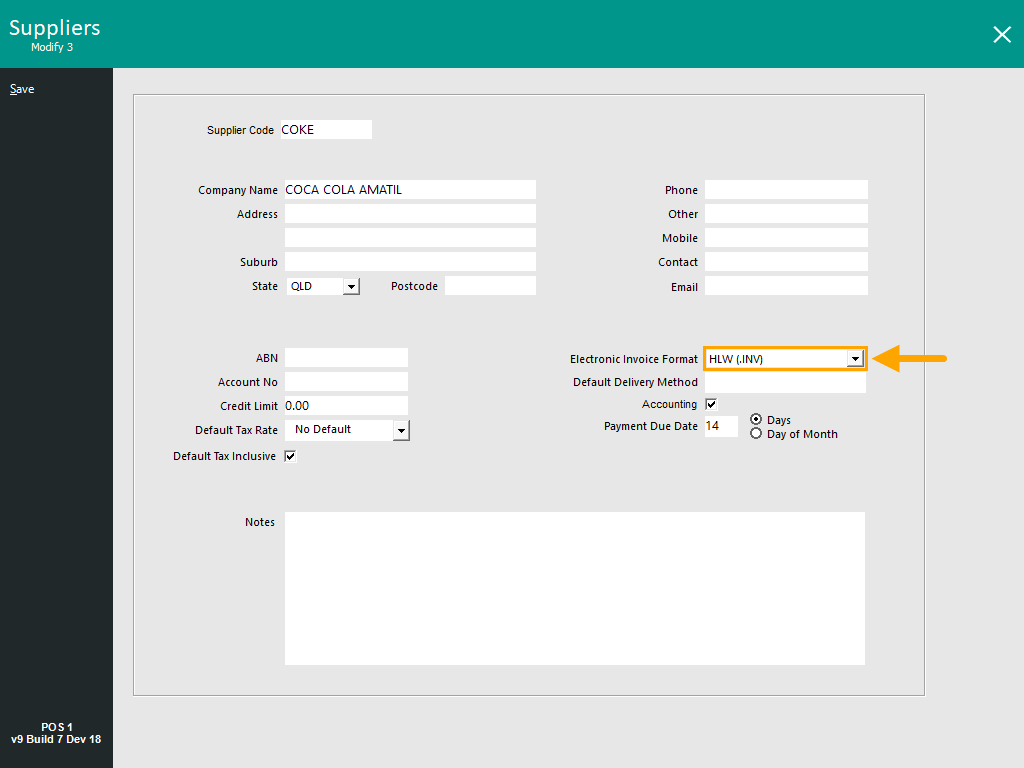Expand Electronic Invoice Format dropdown
The image size is (1024, 768).
pyautogui.click(x=855, y=359)
